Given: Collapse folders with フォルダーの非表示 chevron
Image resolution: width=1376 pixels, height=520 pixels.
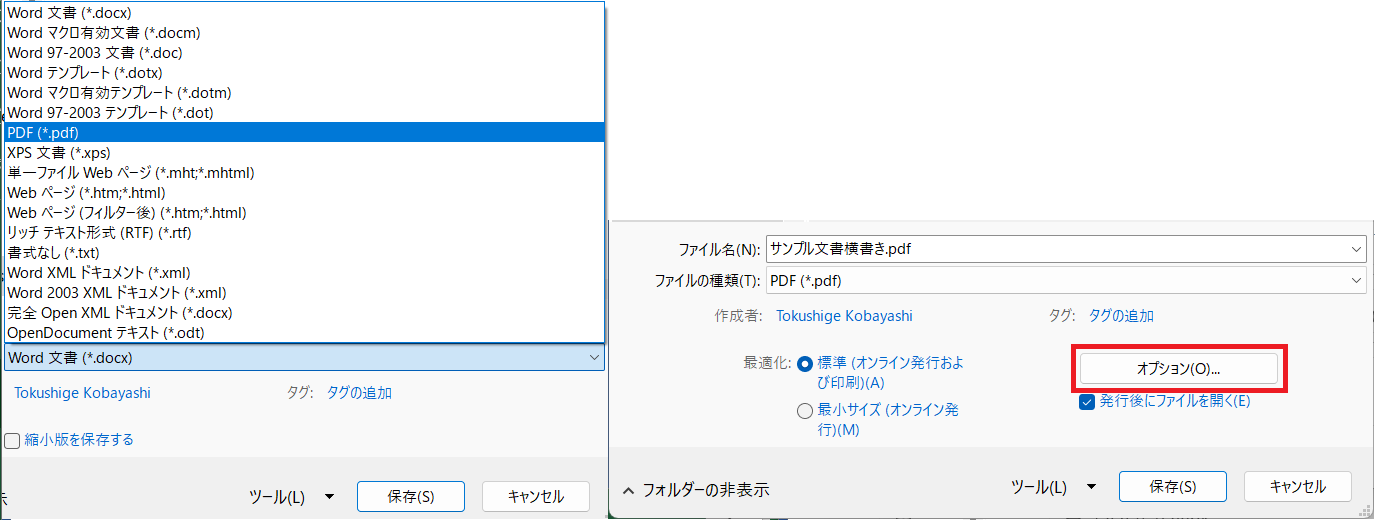Looking at the screenshot, I should (x=628, y=490).
